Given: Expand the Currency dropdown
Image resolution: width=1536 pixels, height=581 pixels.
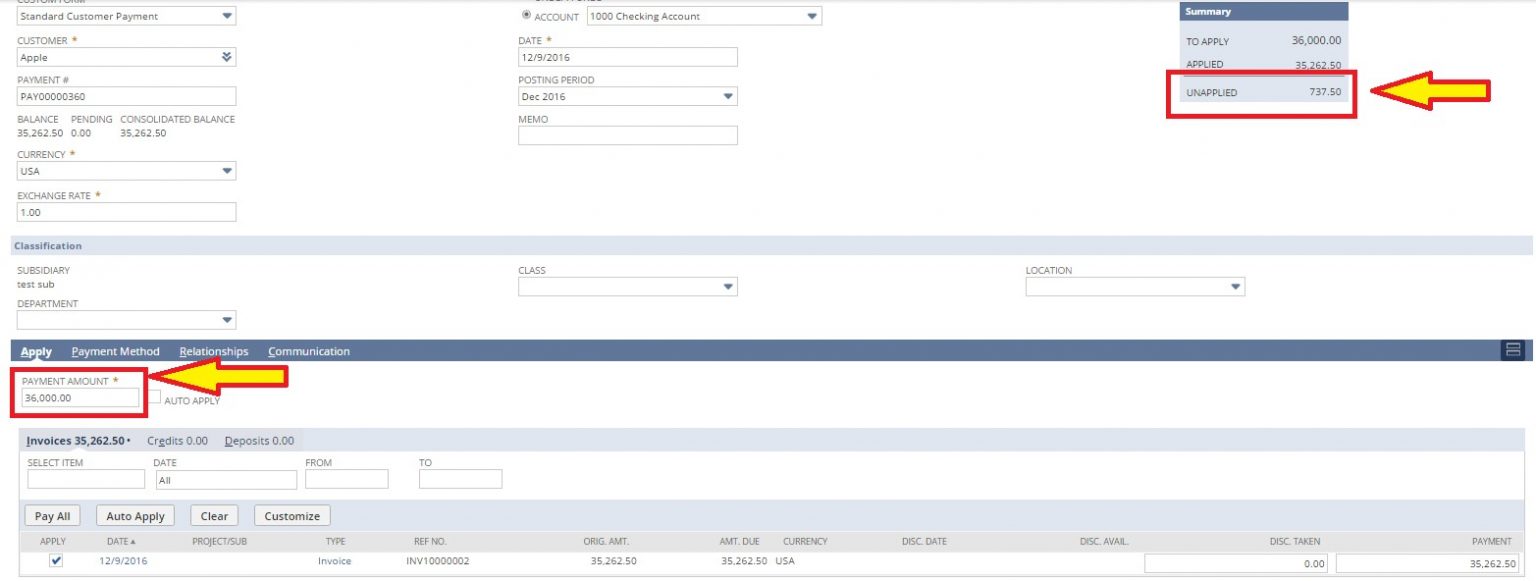Looking at the screenshot, I should (229, 171).
